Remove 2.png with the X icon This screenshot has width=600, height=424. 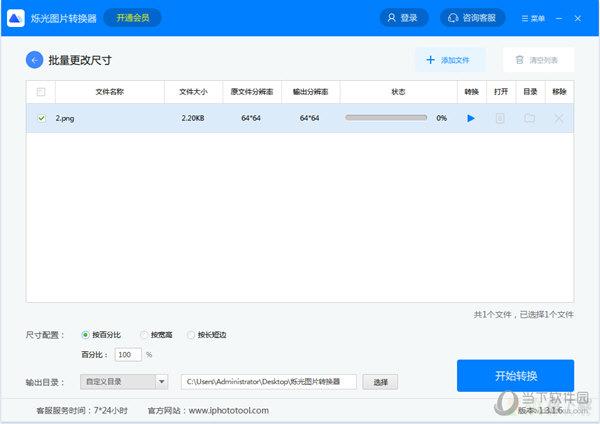point(559,118)
